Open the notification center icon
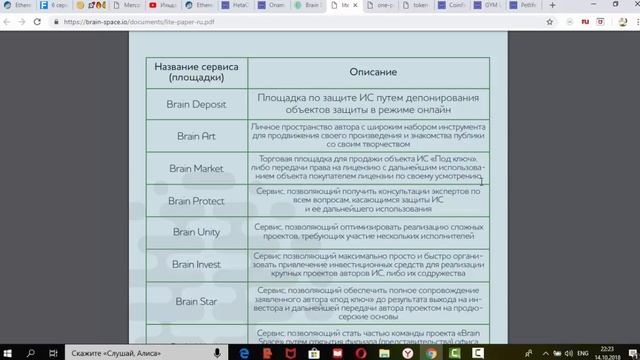640x360 pixels. pos(633,353)
